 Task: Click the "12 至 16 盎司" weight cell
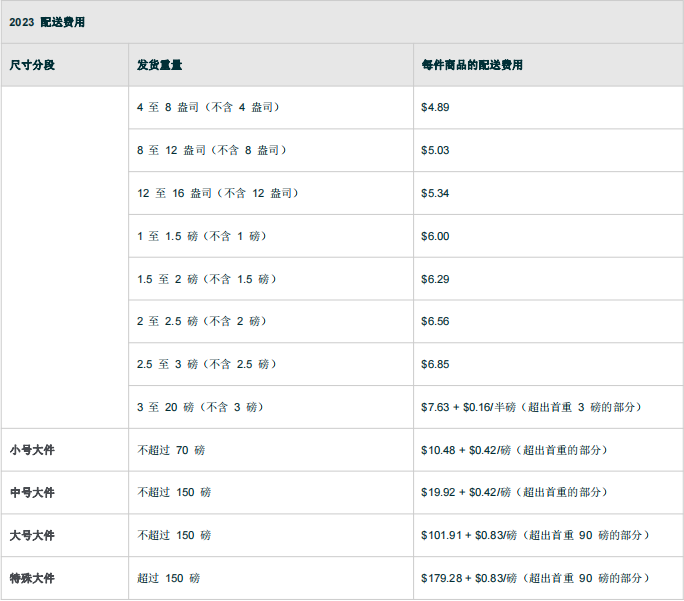(x=217, y=193)
